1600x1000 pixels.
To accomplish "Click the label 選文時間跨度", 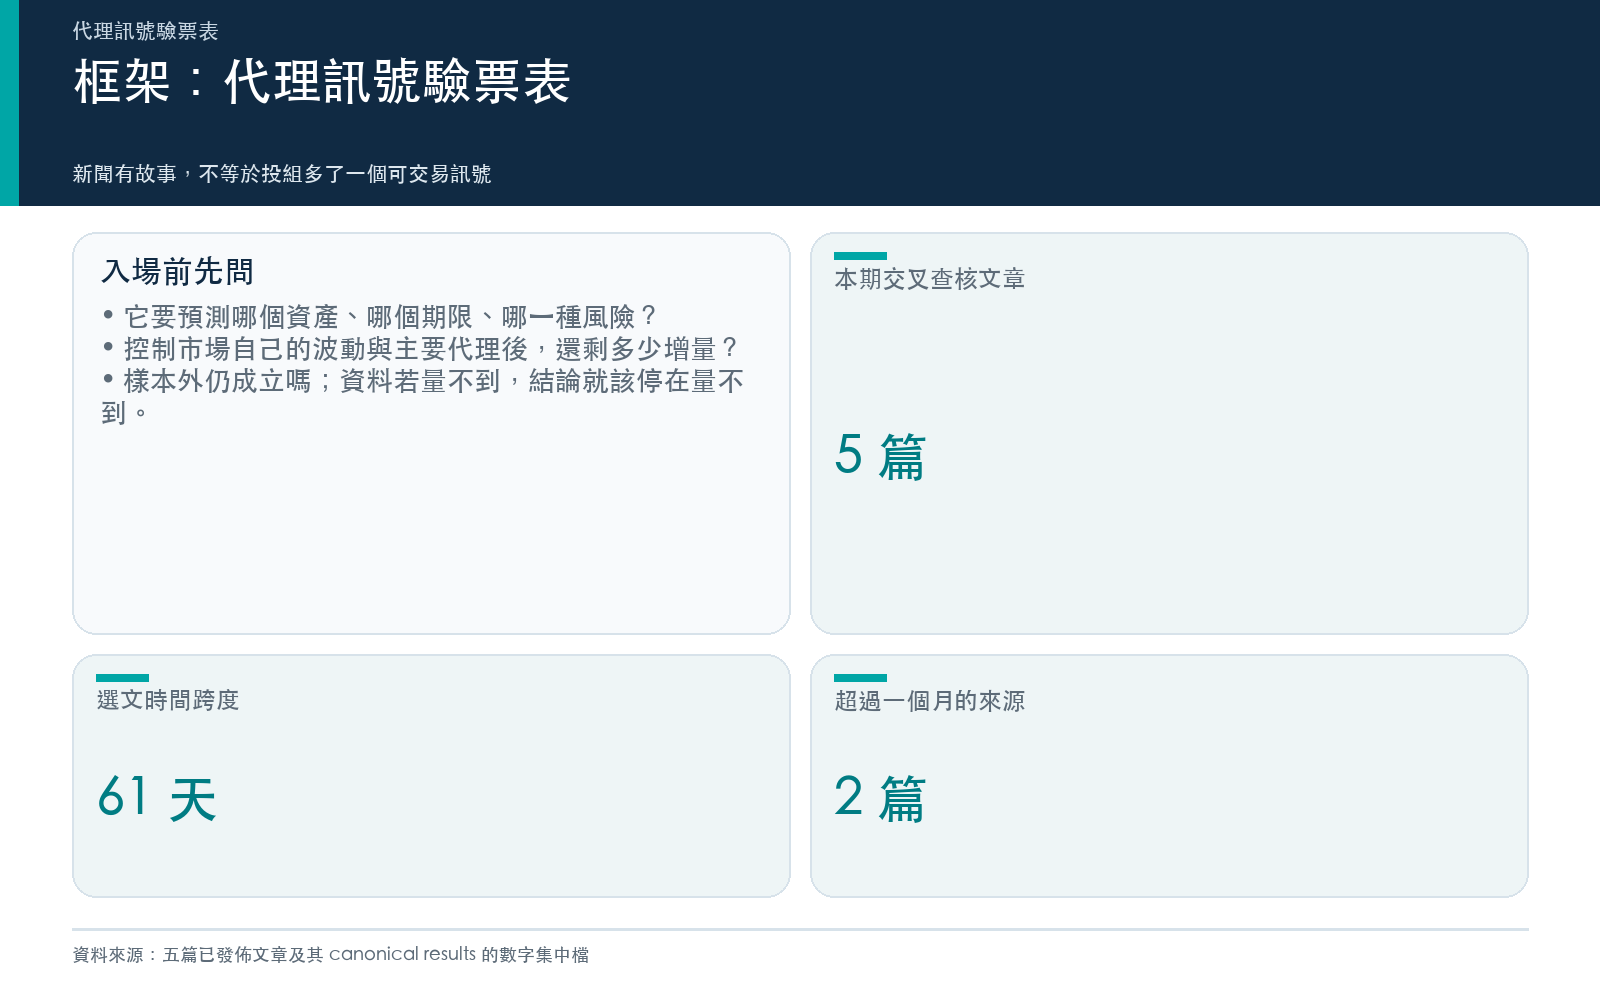I will point(168,700).
